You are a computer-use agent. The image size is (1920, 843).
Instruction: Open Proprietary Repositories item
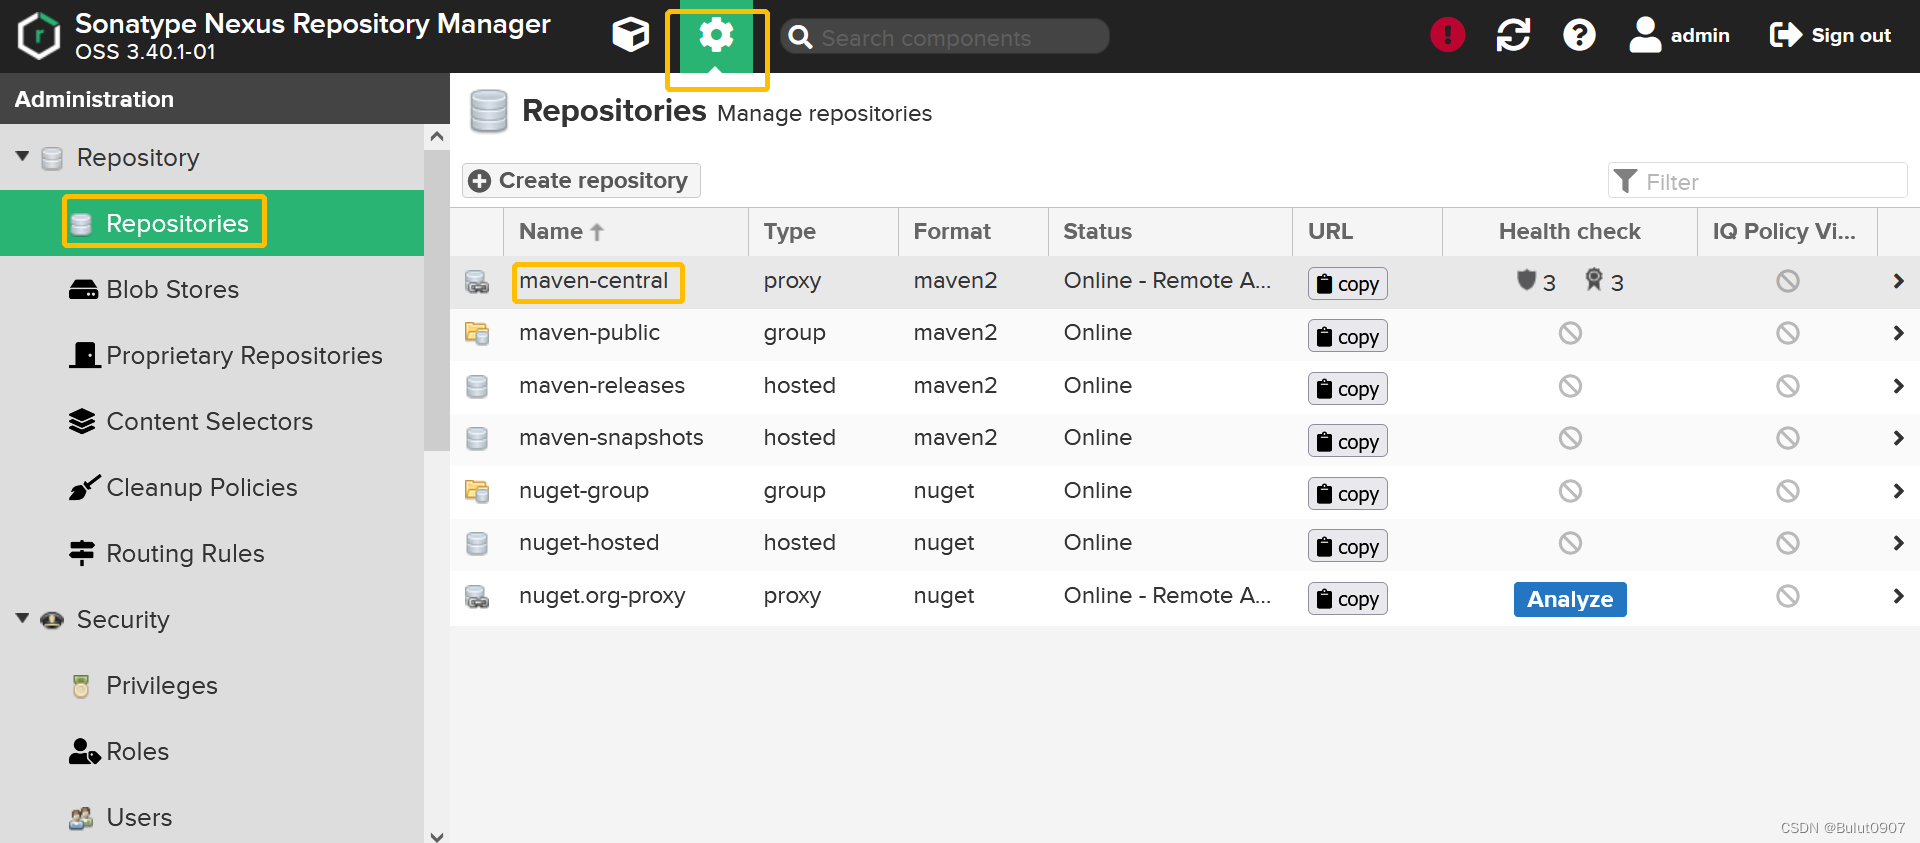pos(212,355)
